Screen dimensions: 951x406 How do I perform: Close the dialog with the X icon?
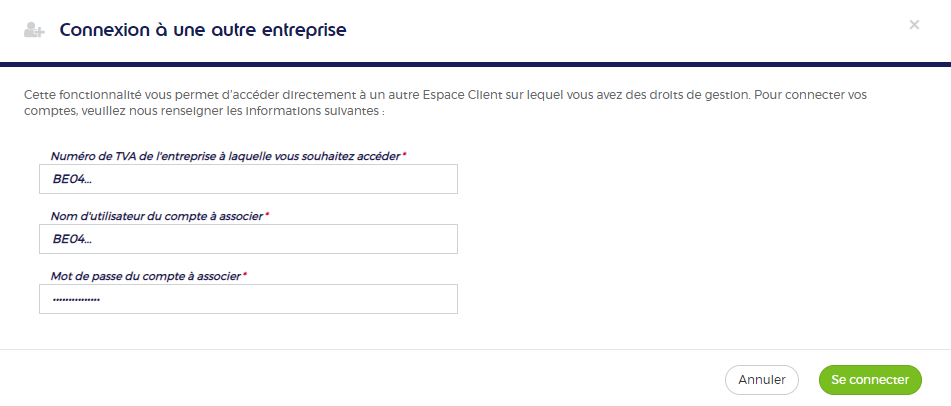pyautogui.click(x=914, y=25)
